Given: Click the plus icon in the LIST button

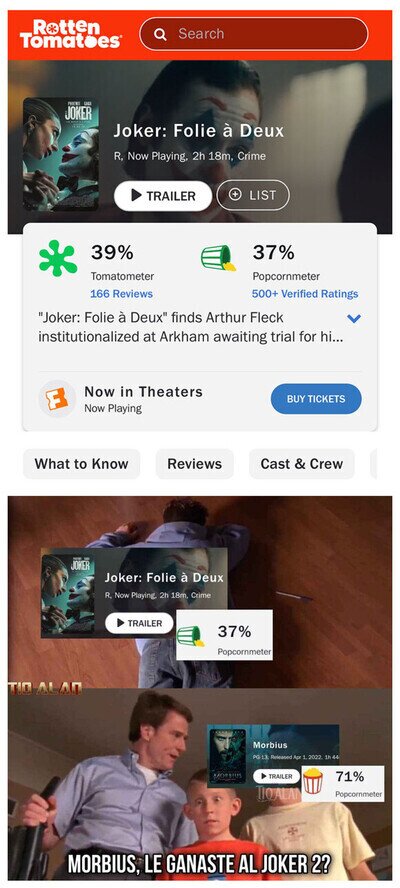Looking at the screenshot, I should [x=235, y=195].
